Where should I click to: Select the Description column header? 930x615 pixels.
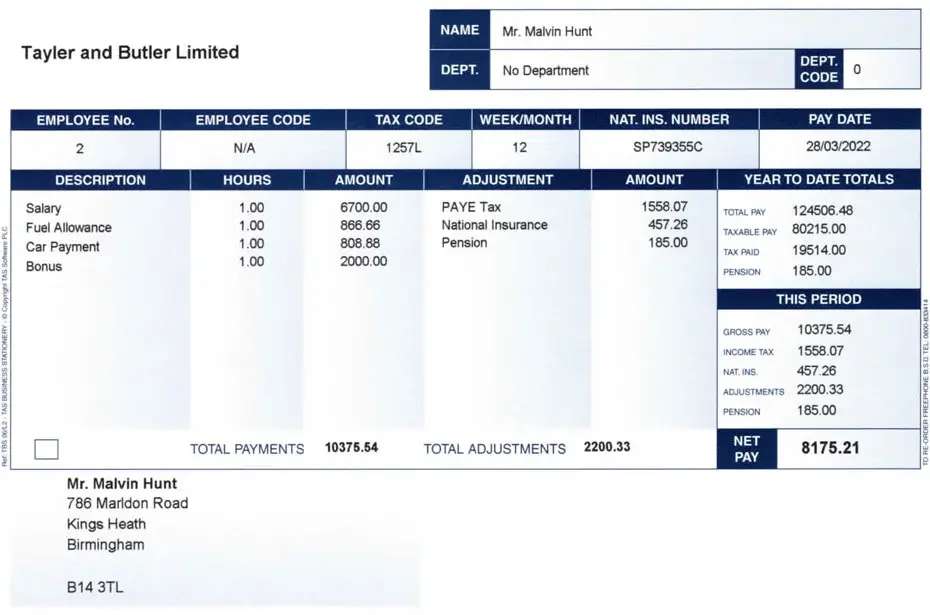[100, 180]
